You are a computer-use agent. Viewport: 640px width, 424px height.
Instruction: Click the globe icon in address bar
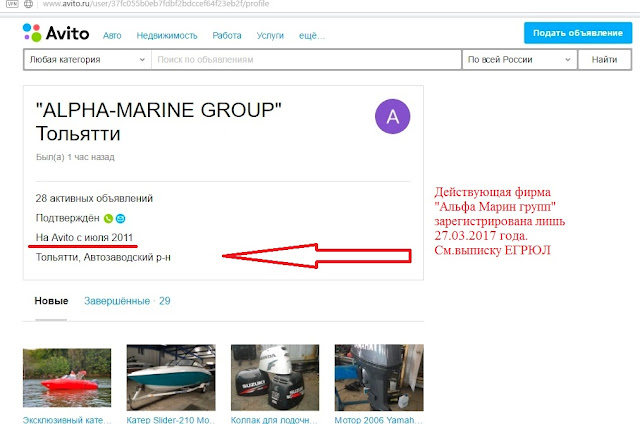(x=29, y=4)
